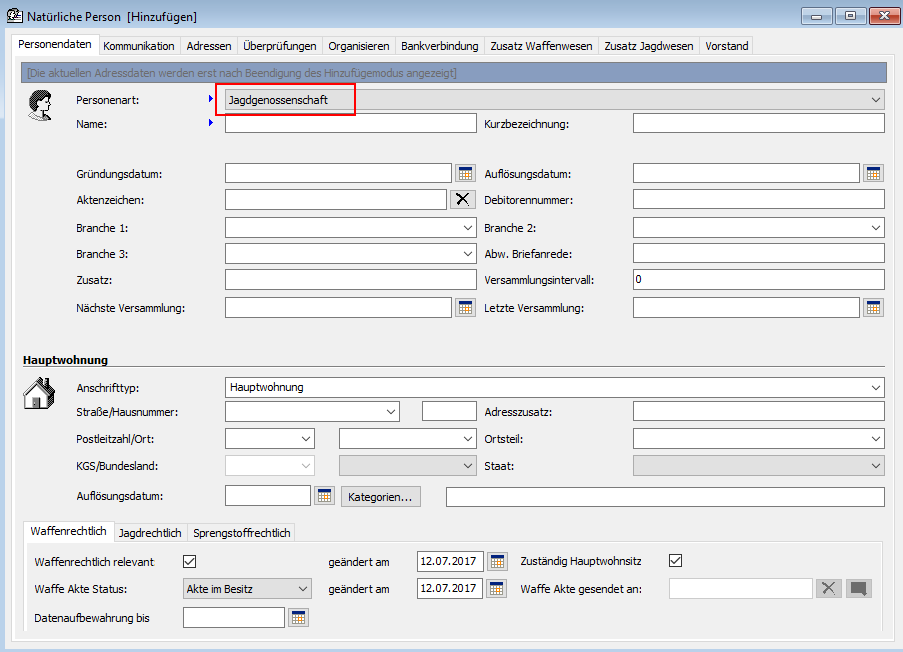Toggle the Zuständig Hauptwohnsitz checkbox
Image resolution: width=903 pixels, height=652 pixels.
(675, 561)
